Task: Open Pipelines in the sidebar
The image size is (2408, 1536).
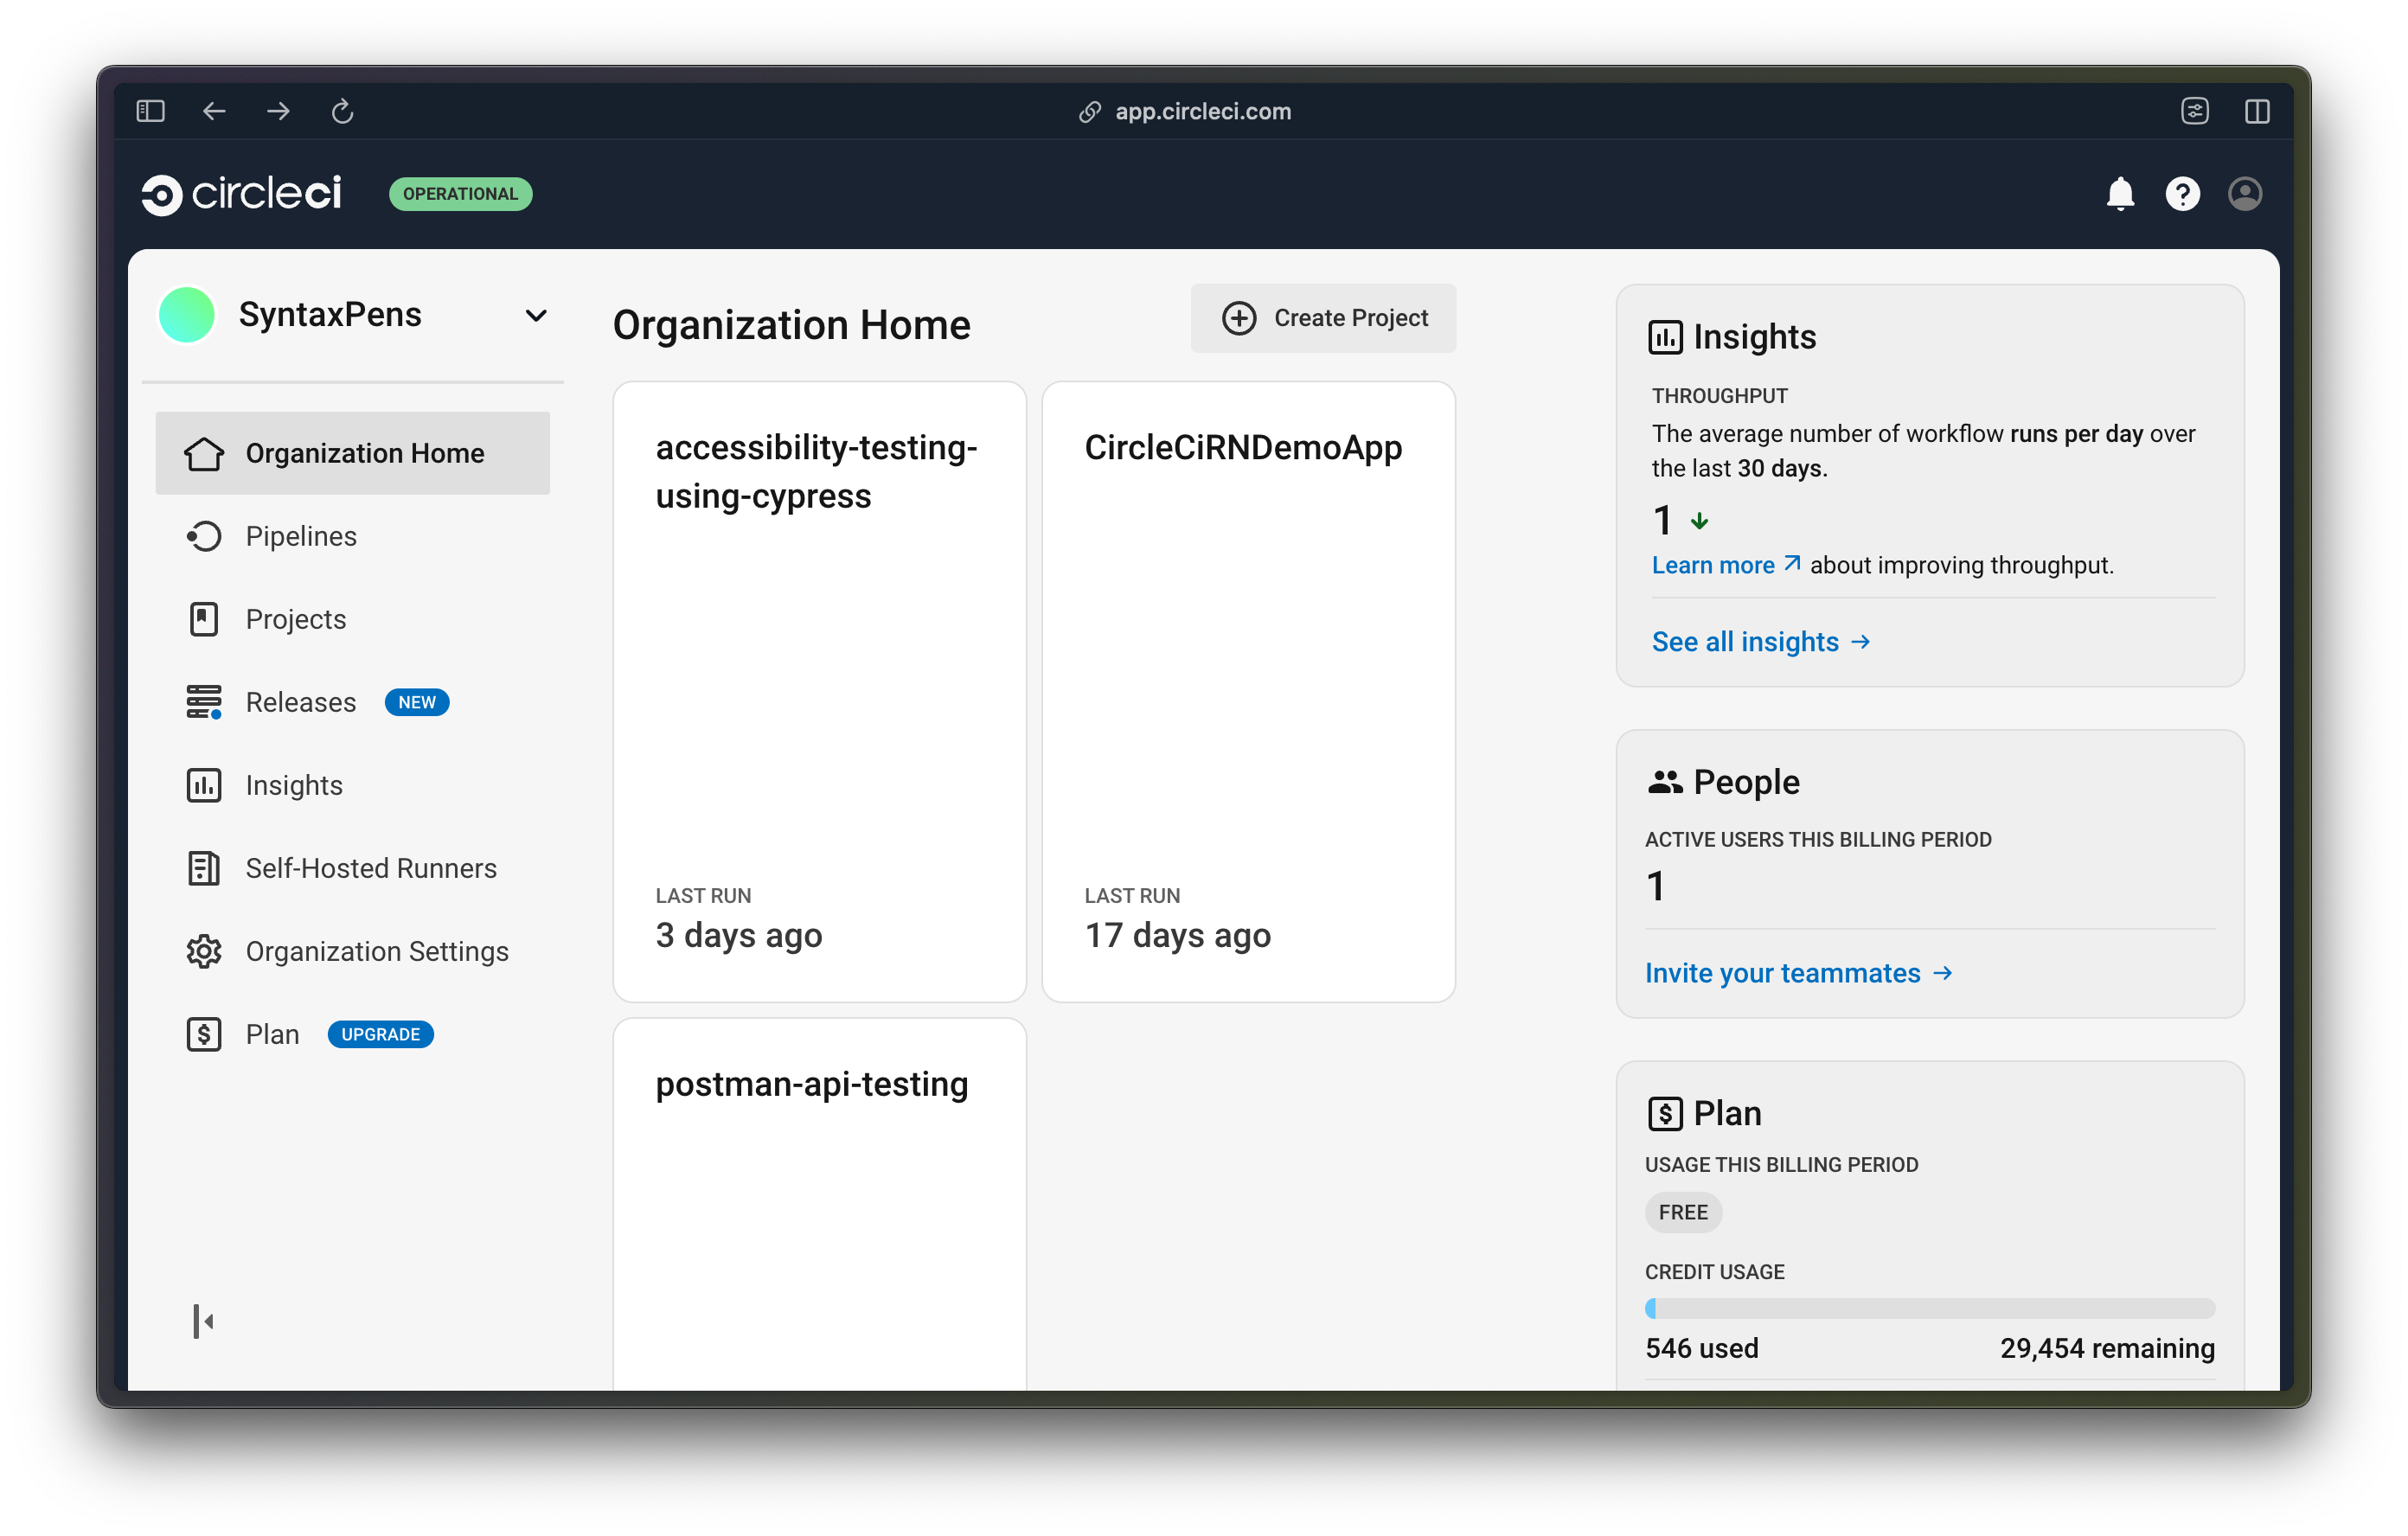Action: (353, 536)
